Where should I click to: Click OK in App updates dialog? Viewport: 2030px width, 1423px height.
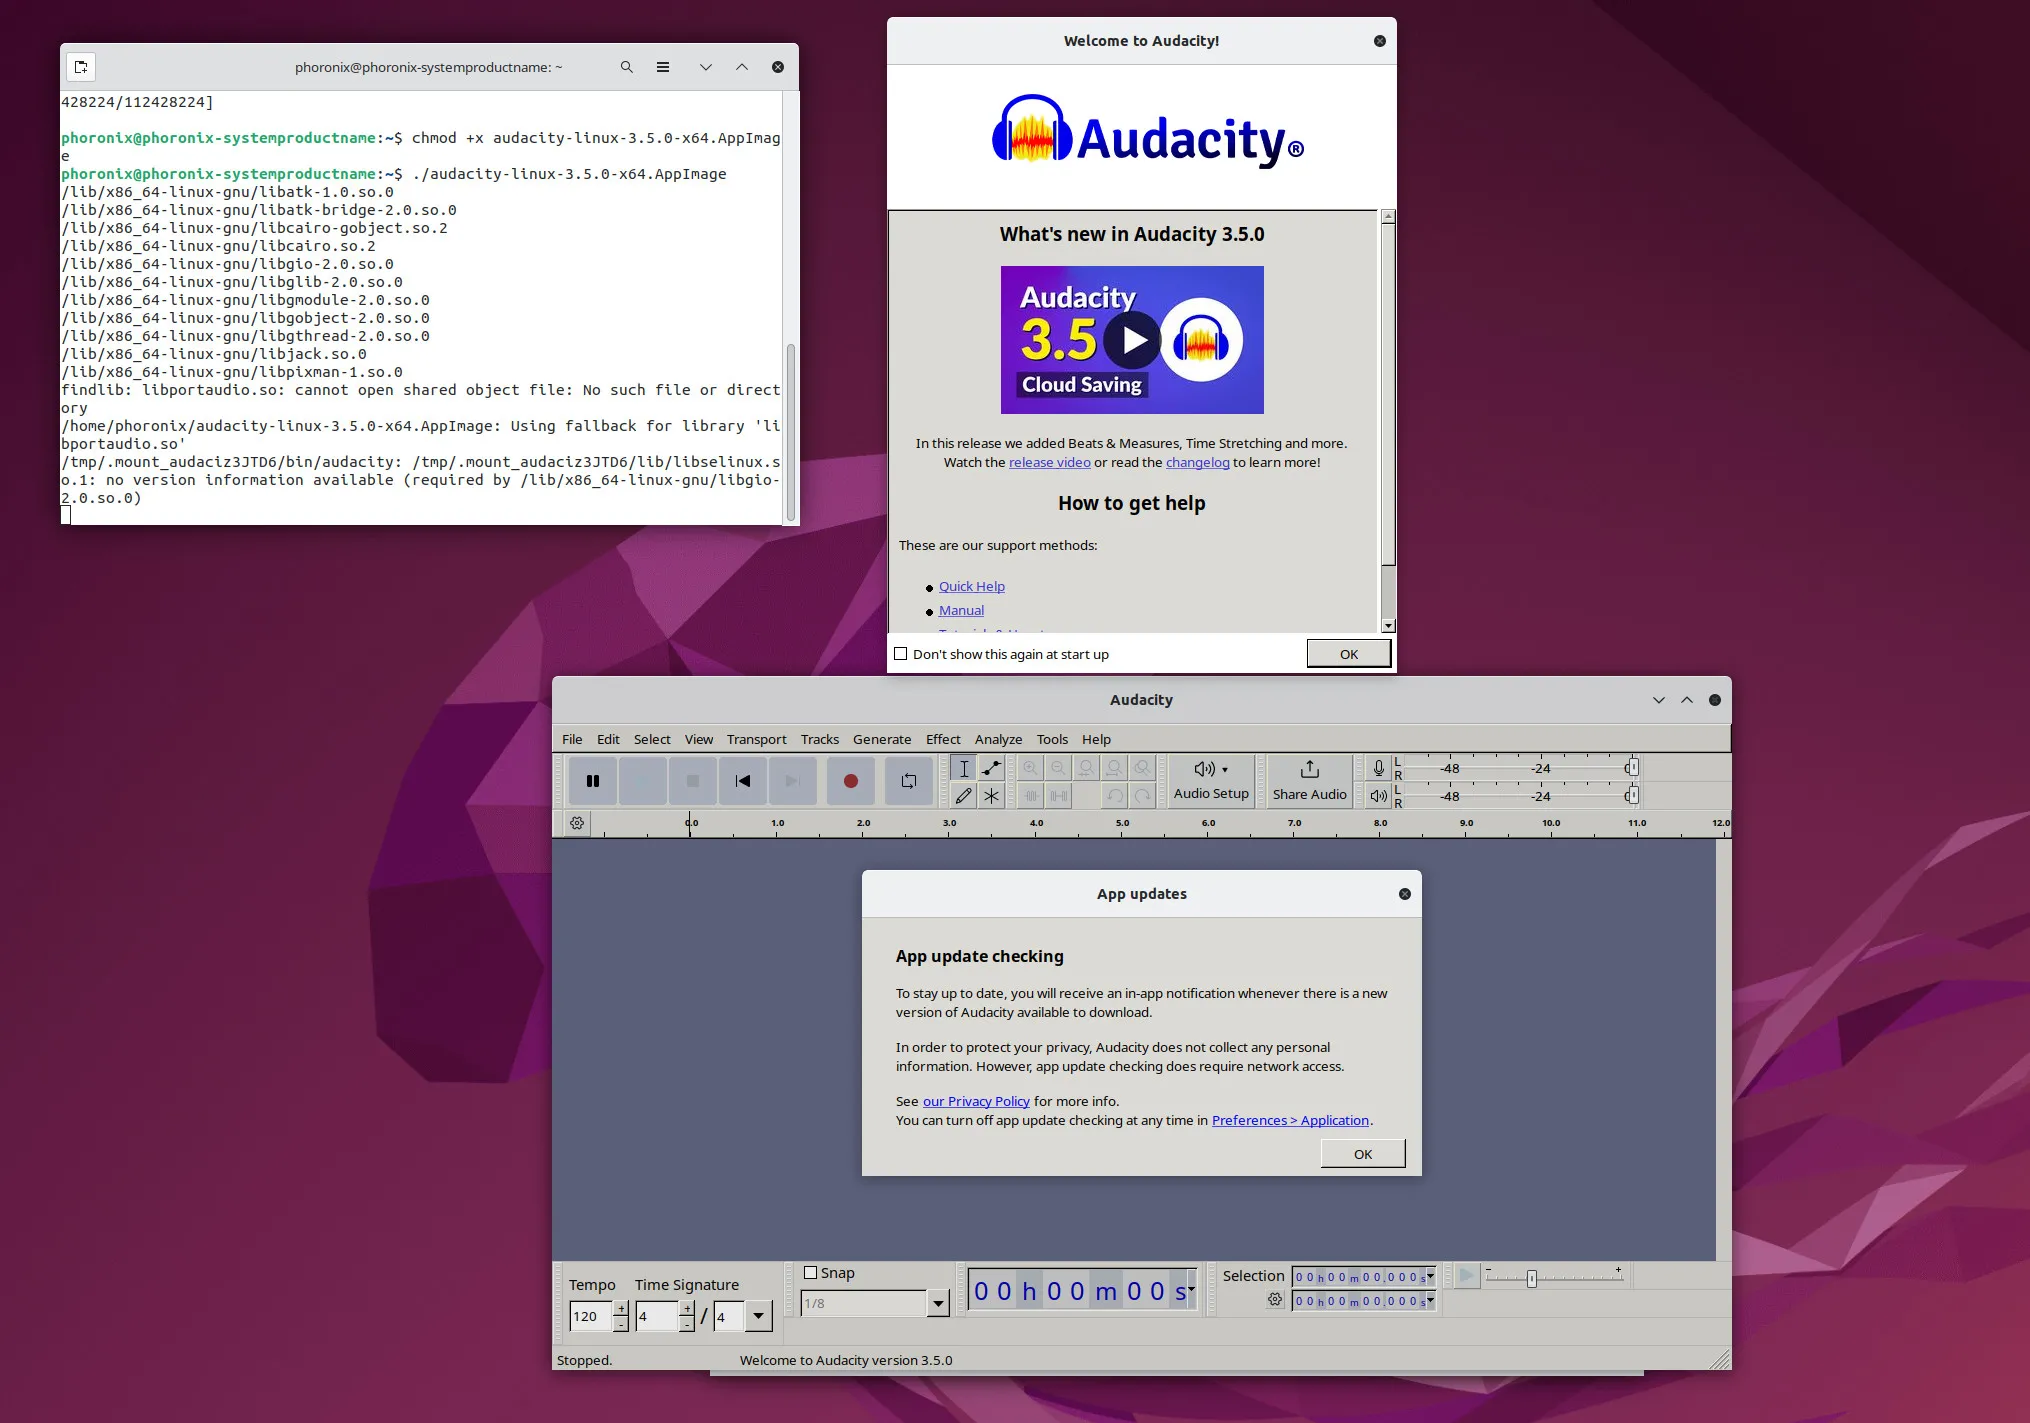pos(1362,1153)
